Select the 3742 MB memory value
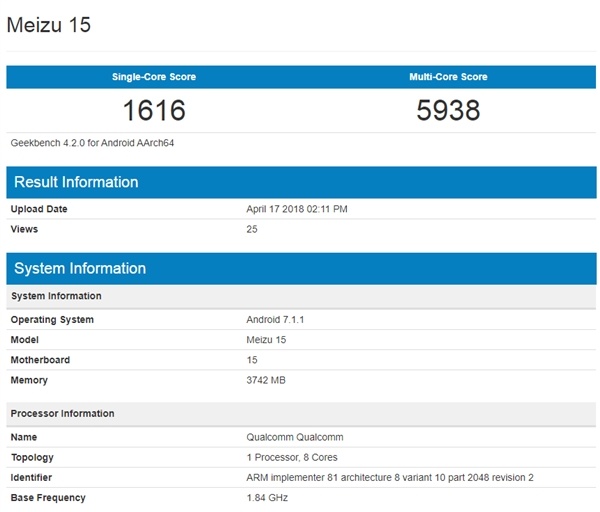Image resolution: width=600 pixels, height=512 pixels. coord(266,380)
